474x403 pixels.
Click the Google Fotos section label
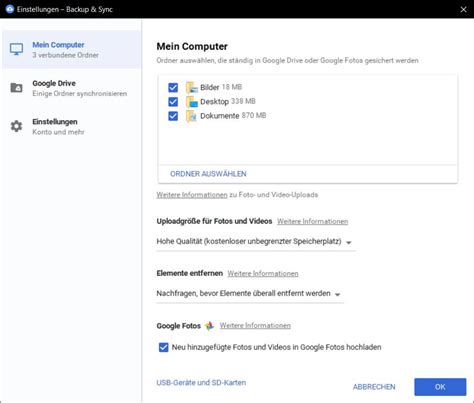(x=179, y=326)
